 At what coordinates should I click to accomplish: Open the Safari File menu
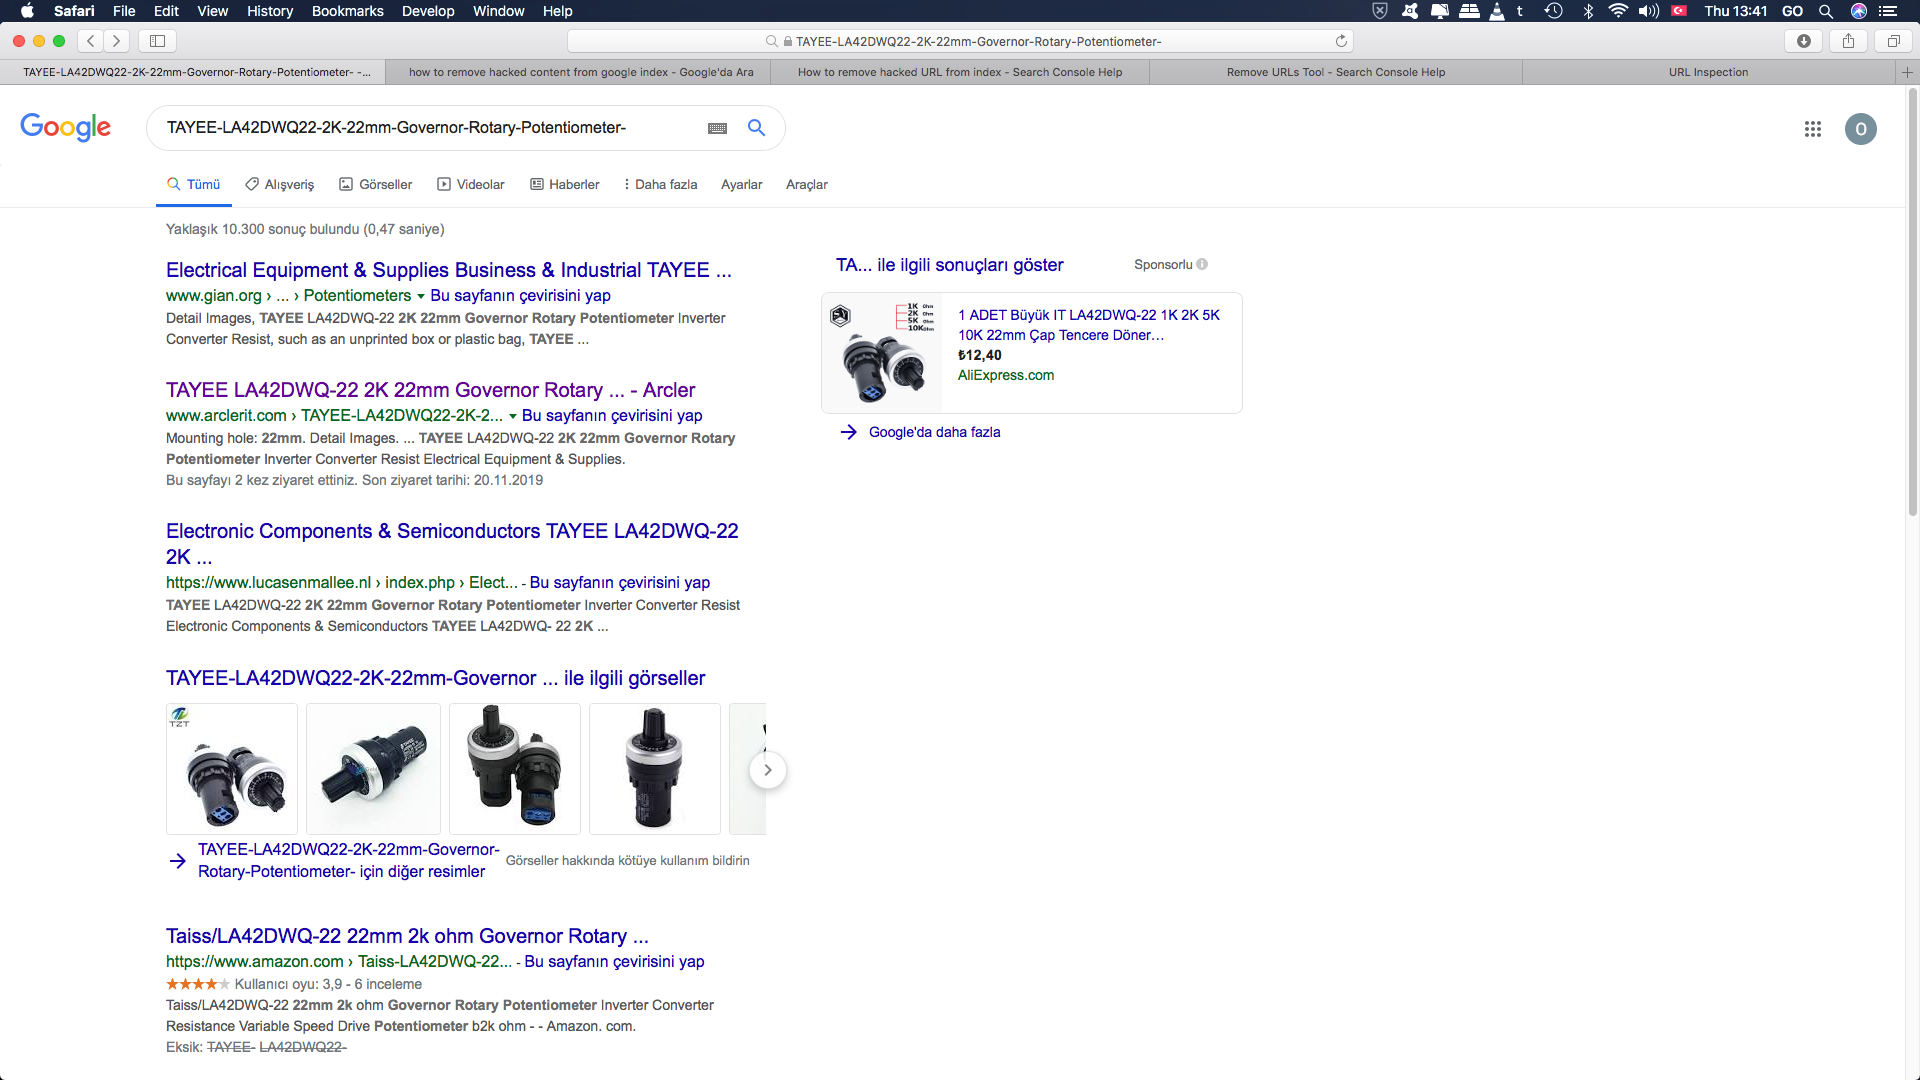pos(124,11)
